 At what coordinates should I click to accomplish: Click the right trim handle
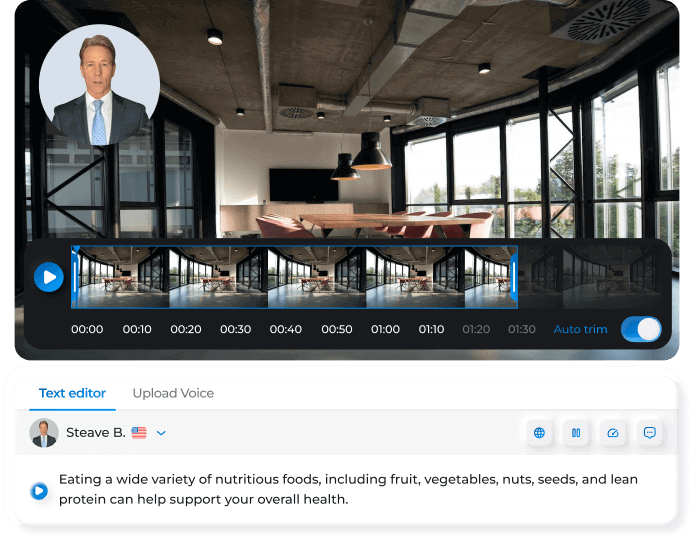pyautogui.click(x=514, y=277)
